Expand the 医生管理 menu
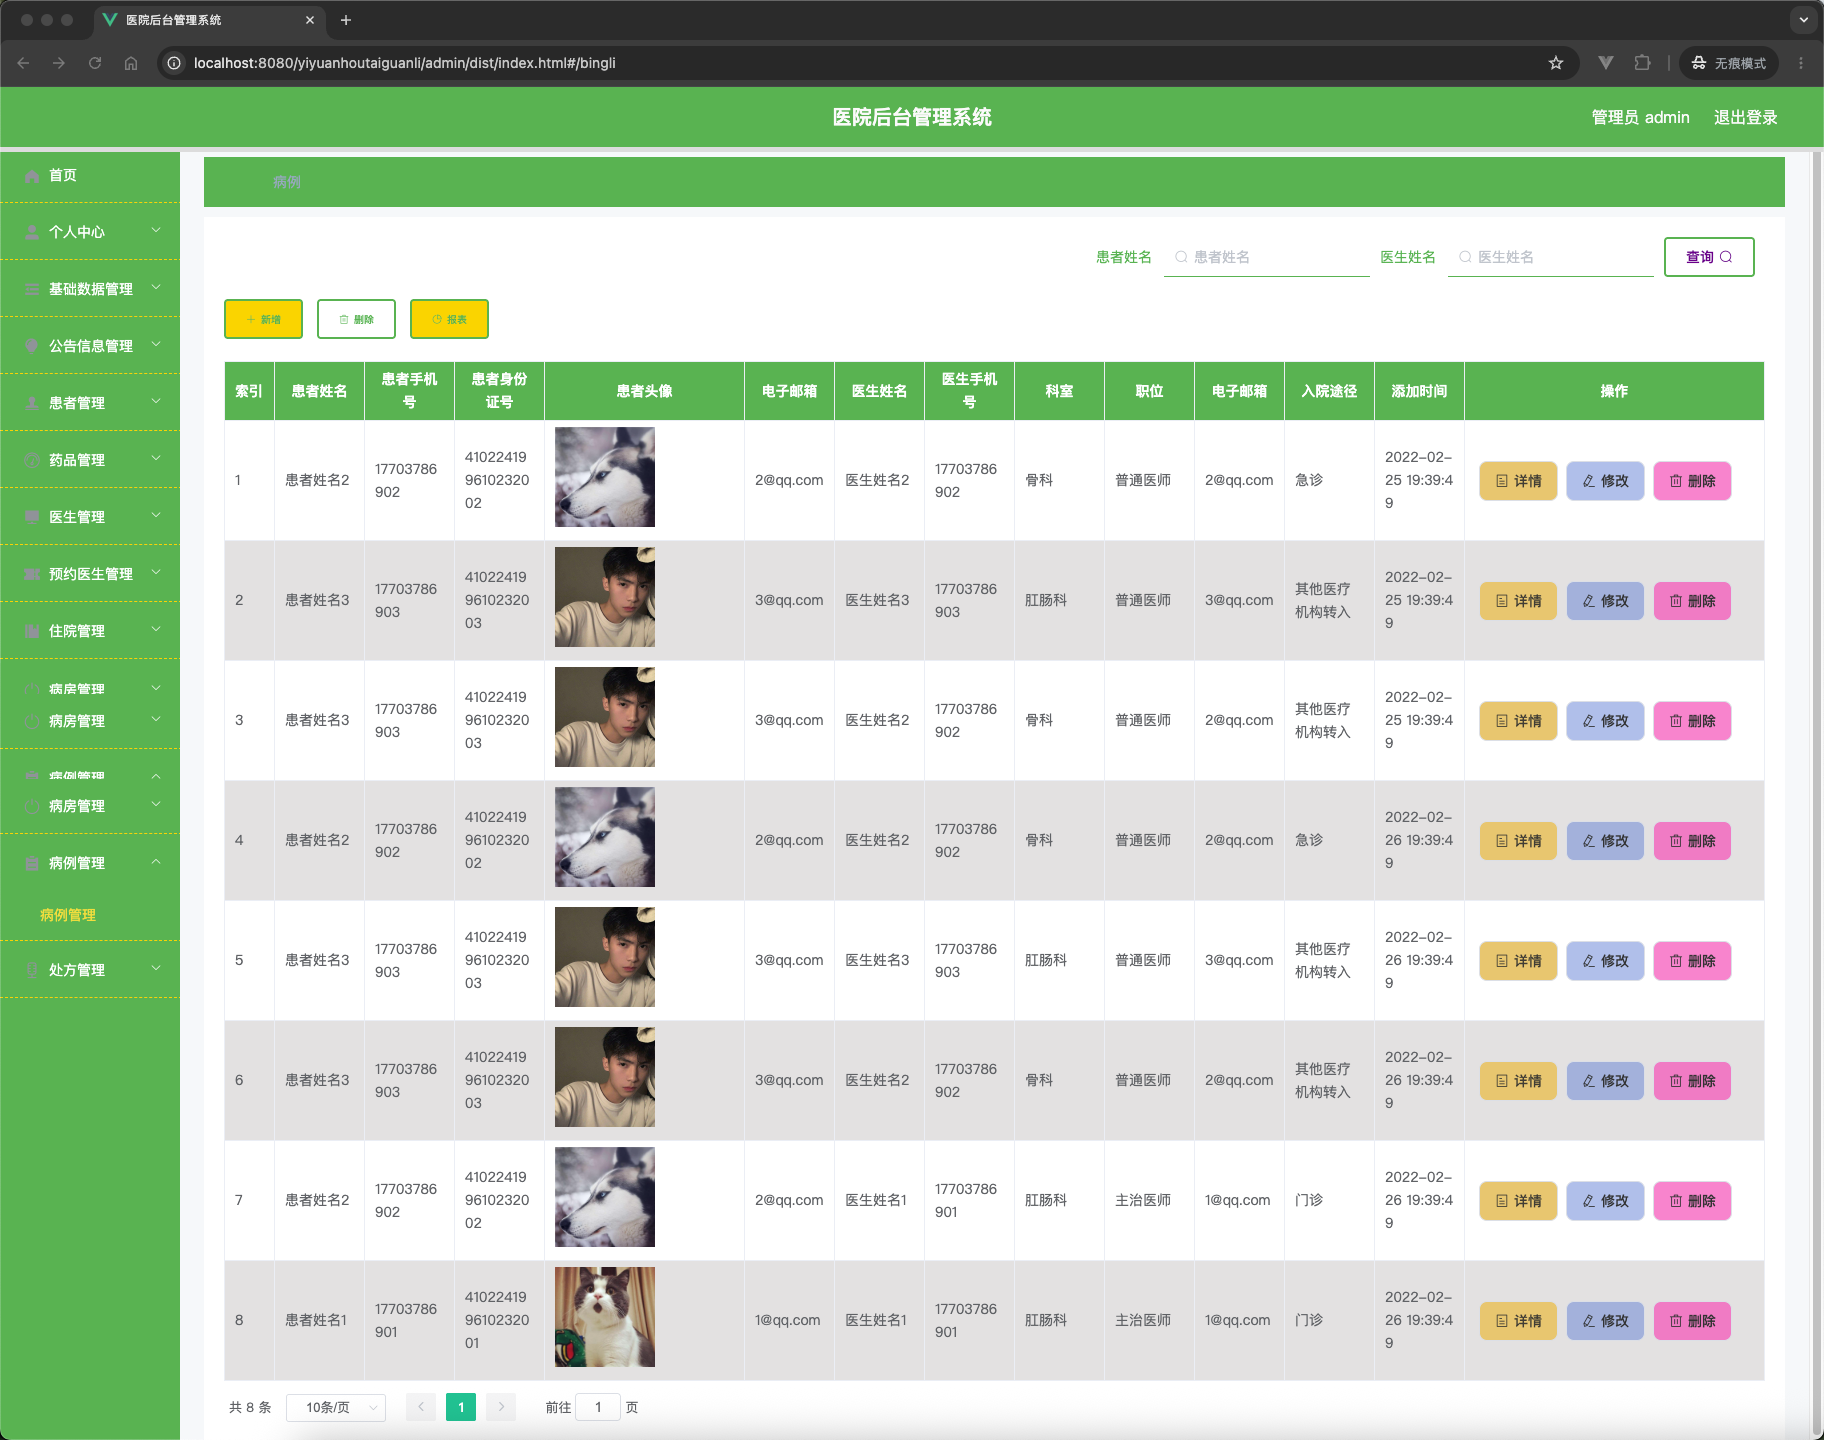Viewport: 1824px width, 1440px height. point(90,517)
